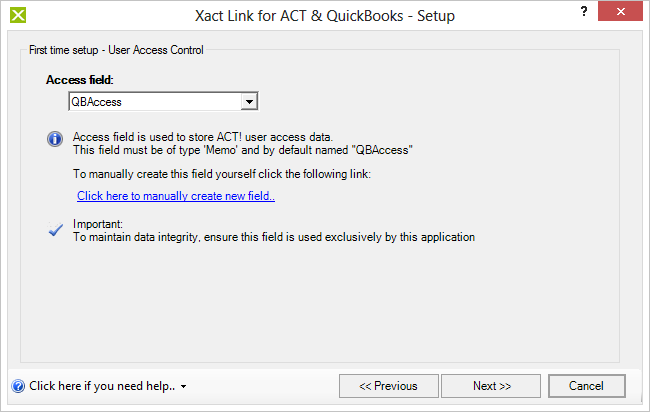Open the manually create new field link

pos(176,196)
